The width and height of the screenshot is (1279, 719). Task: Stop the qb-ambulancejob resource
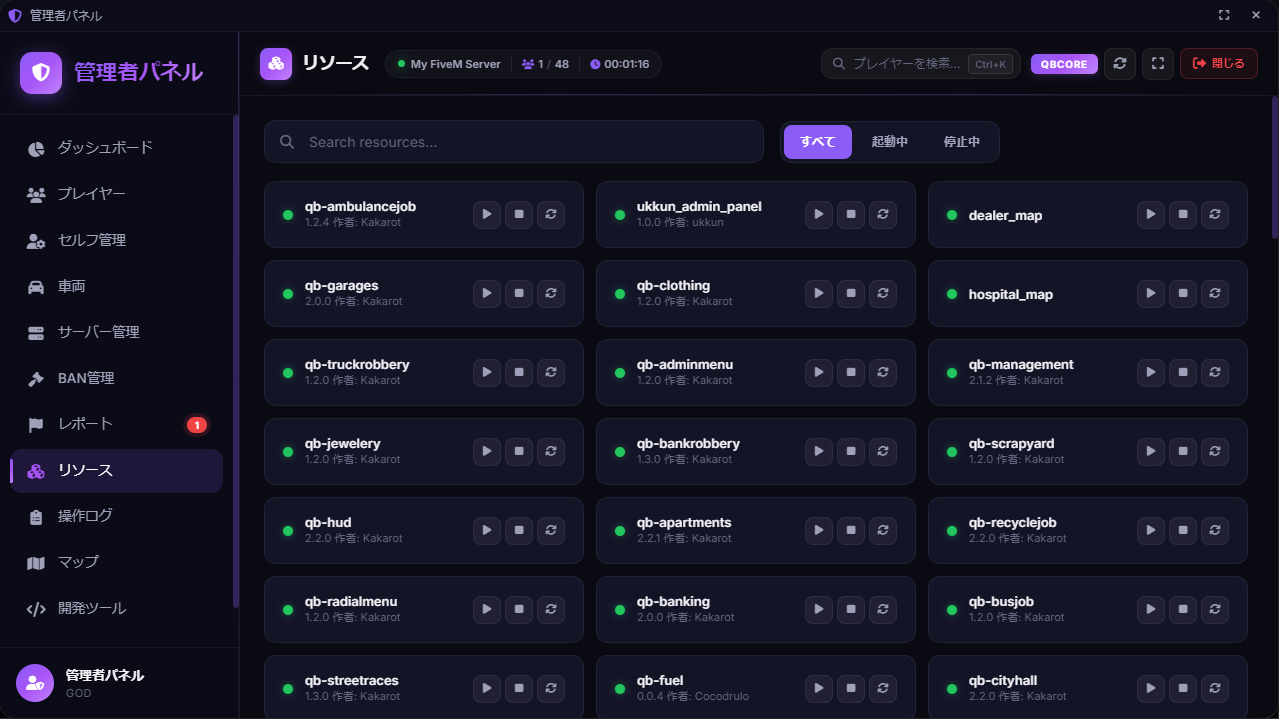[519, 214]
